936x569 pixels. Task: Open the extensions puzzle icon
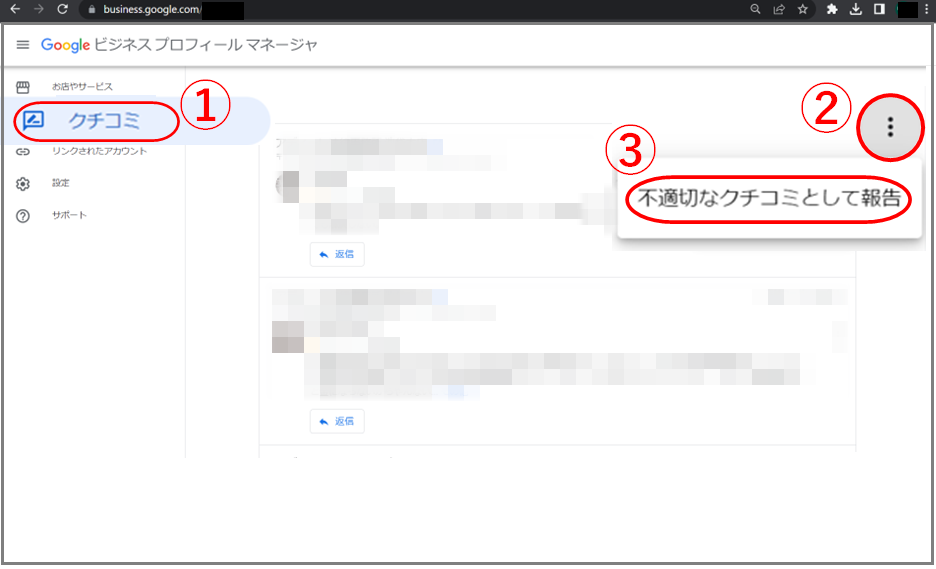pyautogui.click(x=832, y=9)
